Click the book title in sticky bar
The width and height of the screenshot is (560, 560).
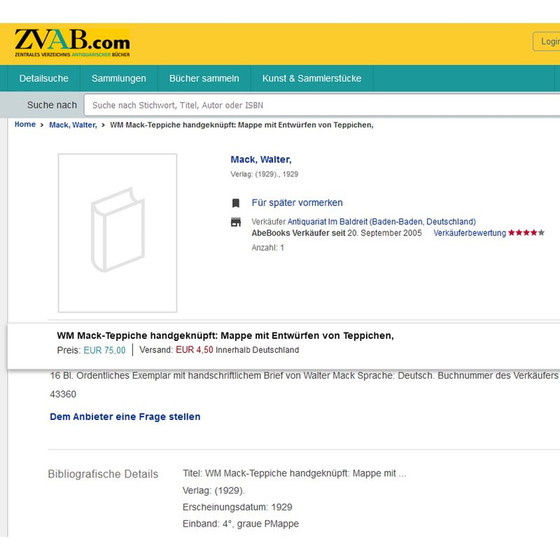point(225,336)
